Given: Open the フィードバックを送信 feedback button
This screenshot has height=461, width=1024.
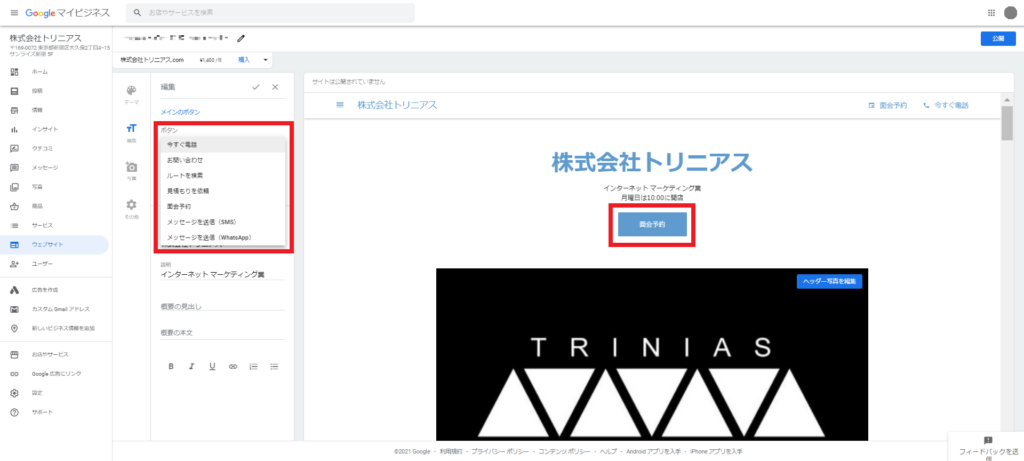Looking at the screenshot, I should tap(987, 447).
